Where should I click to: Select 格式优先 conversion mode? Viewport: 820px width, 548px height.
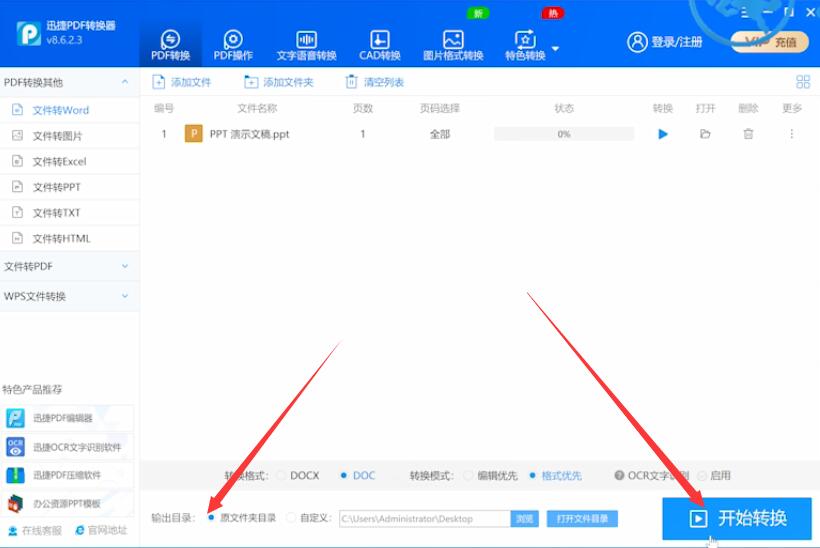coord(532,475)
